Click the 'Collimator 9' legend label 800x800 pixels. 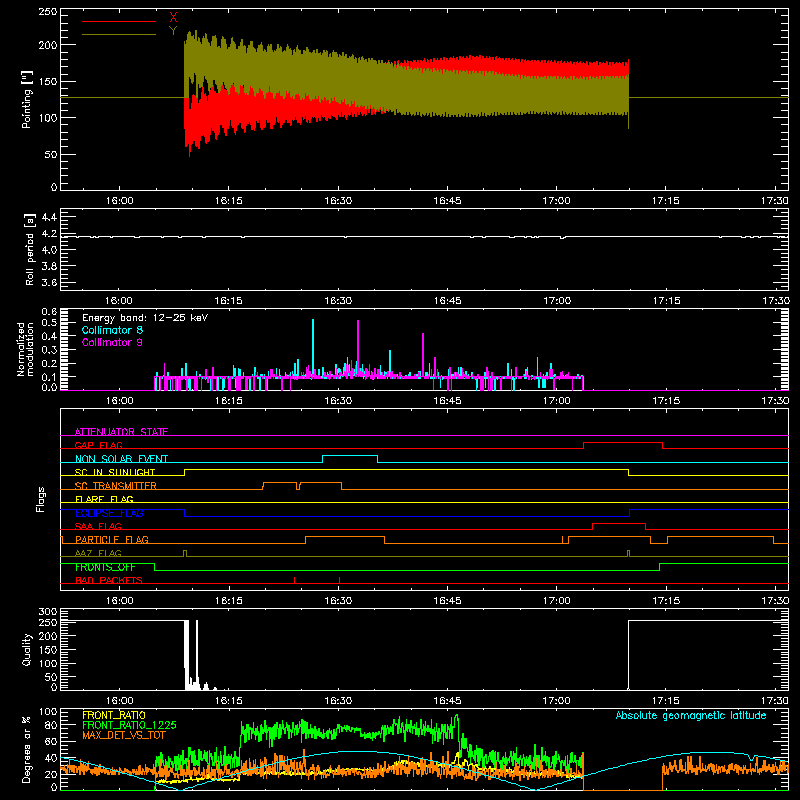click(112, 342)
